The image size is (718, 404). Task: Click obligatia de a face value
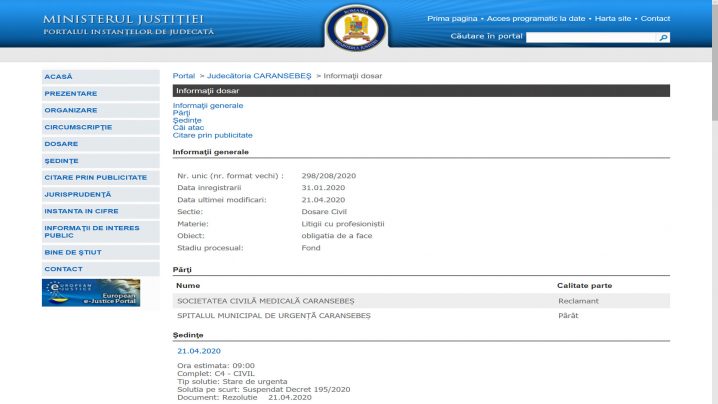[337, 236]
